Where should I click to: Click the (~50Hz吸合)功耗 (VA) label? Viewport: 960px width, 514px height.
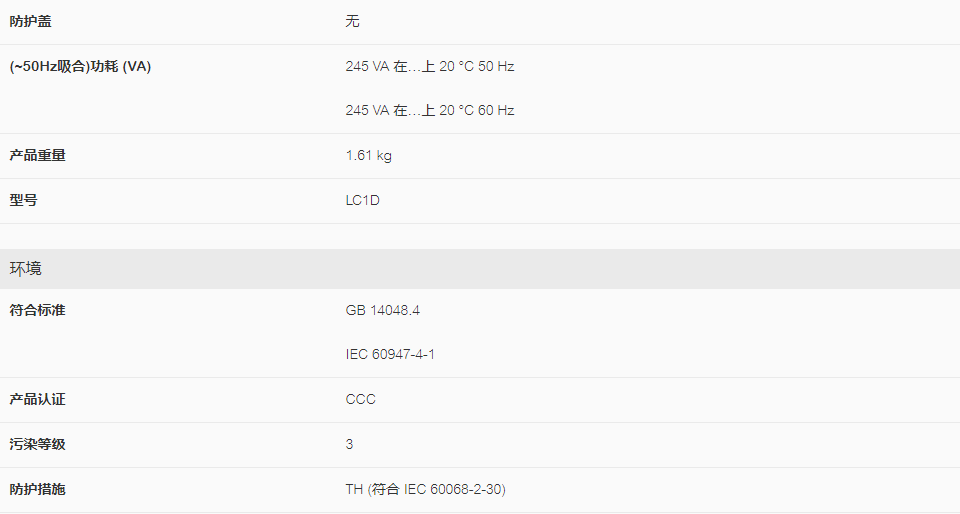[x=80, y=66]
